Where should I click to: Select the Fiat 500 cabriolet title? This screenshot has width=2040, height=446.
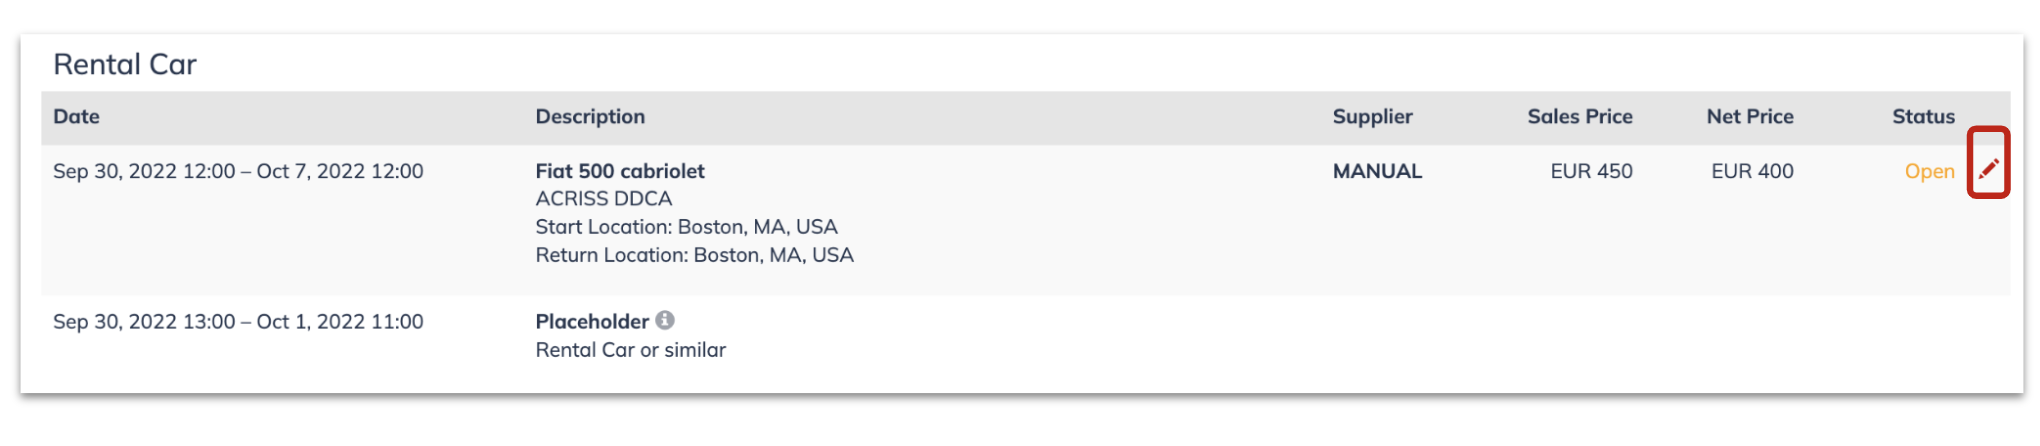620,171
